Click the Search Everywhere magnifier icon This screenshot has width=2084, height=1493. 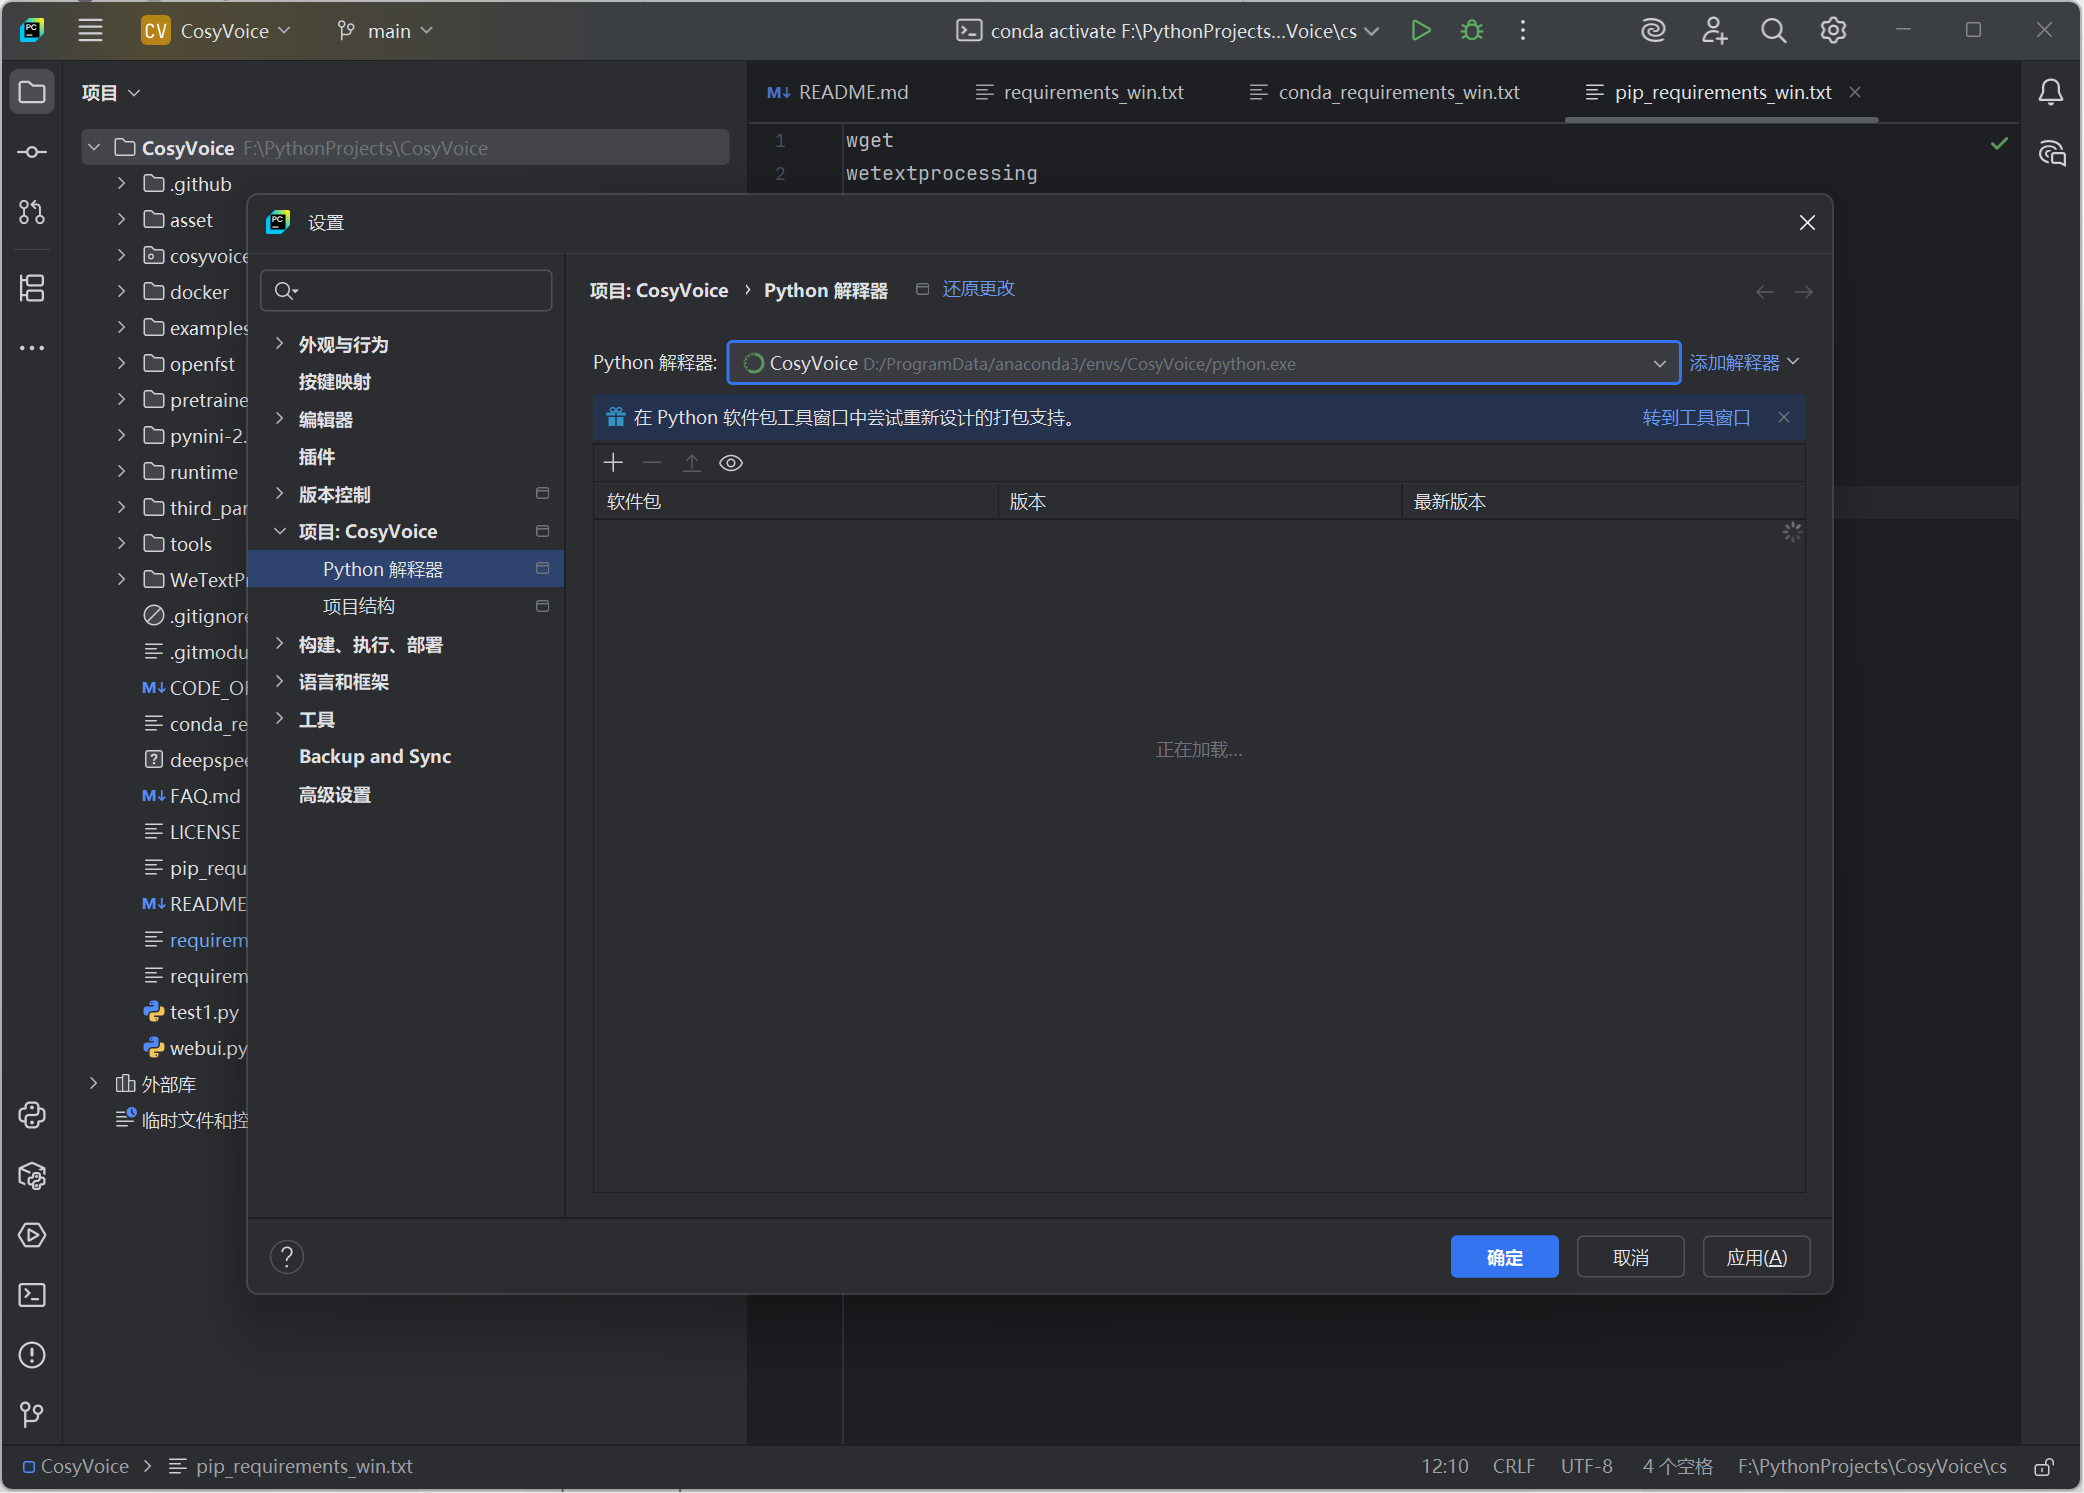tap(1773, 30)
